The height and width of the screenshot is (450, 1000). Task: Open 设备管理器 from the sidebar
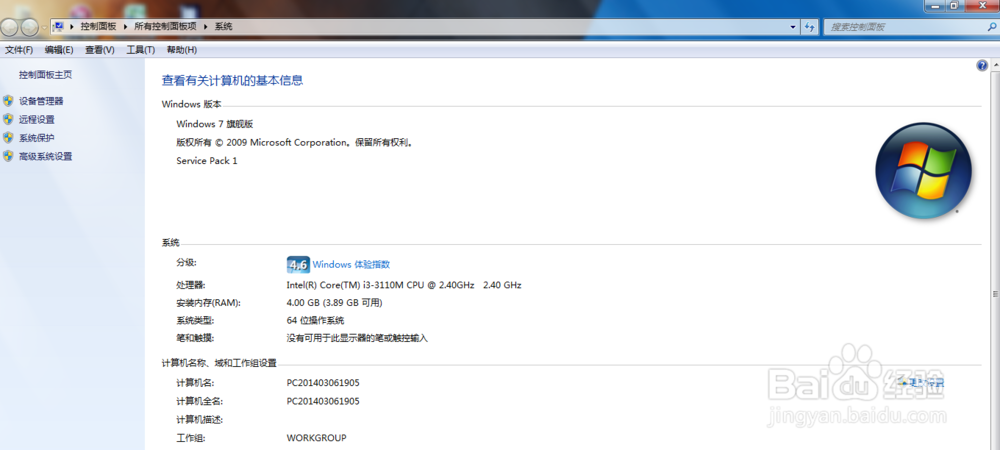coord(41,101)
